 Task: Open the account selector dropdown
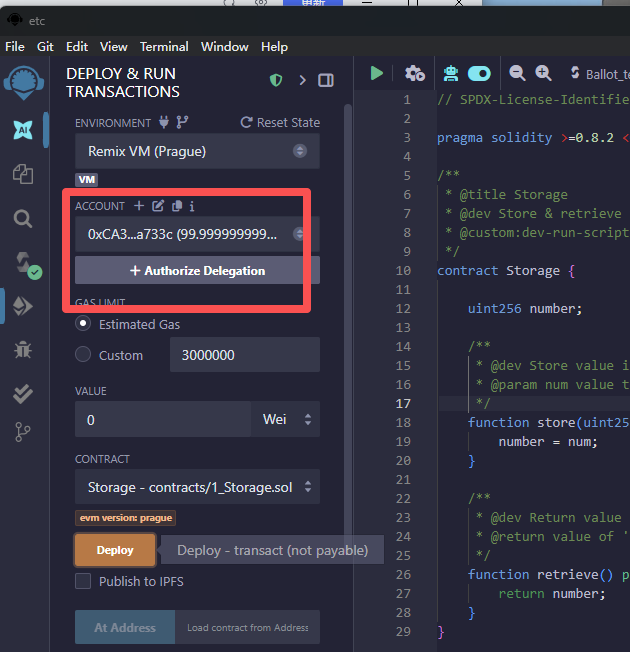click(x=197, y=234)
